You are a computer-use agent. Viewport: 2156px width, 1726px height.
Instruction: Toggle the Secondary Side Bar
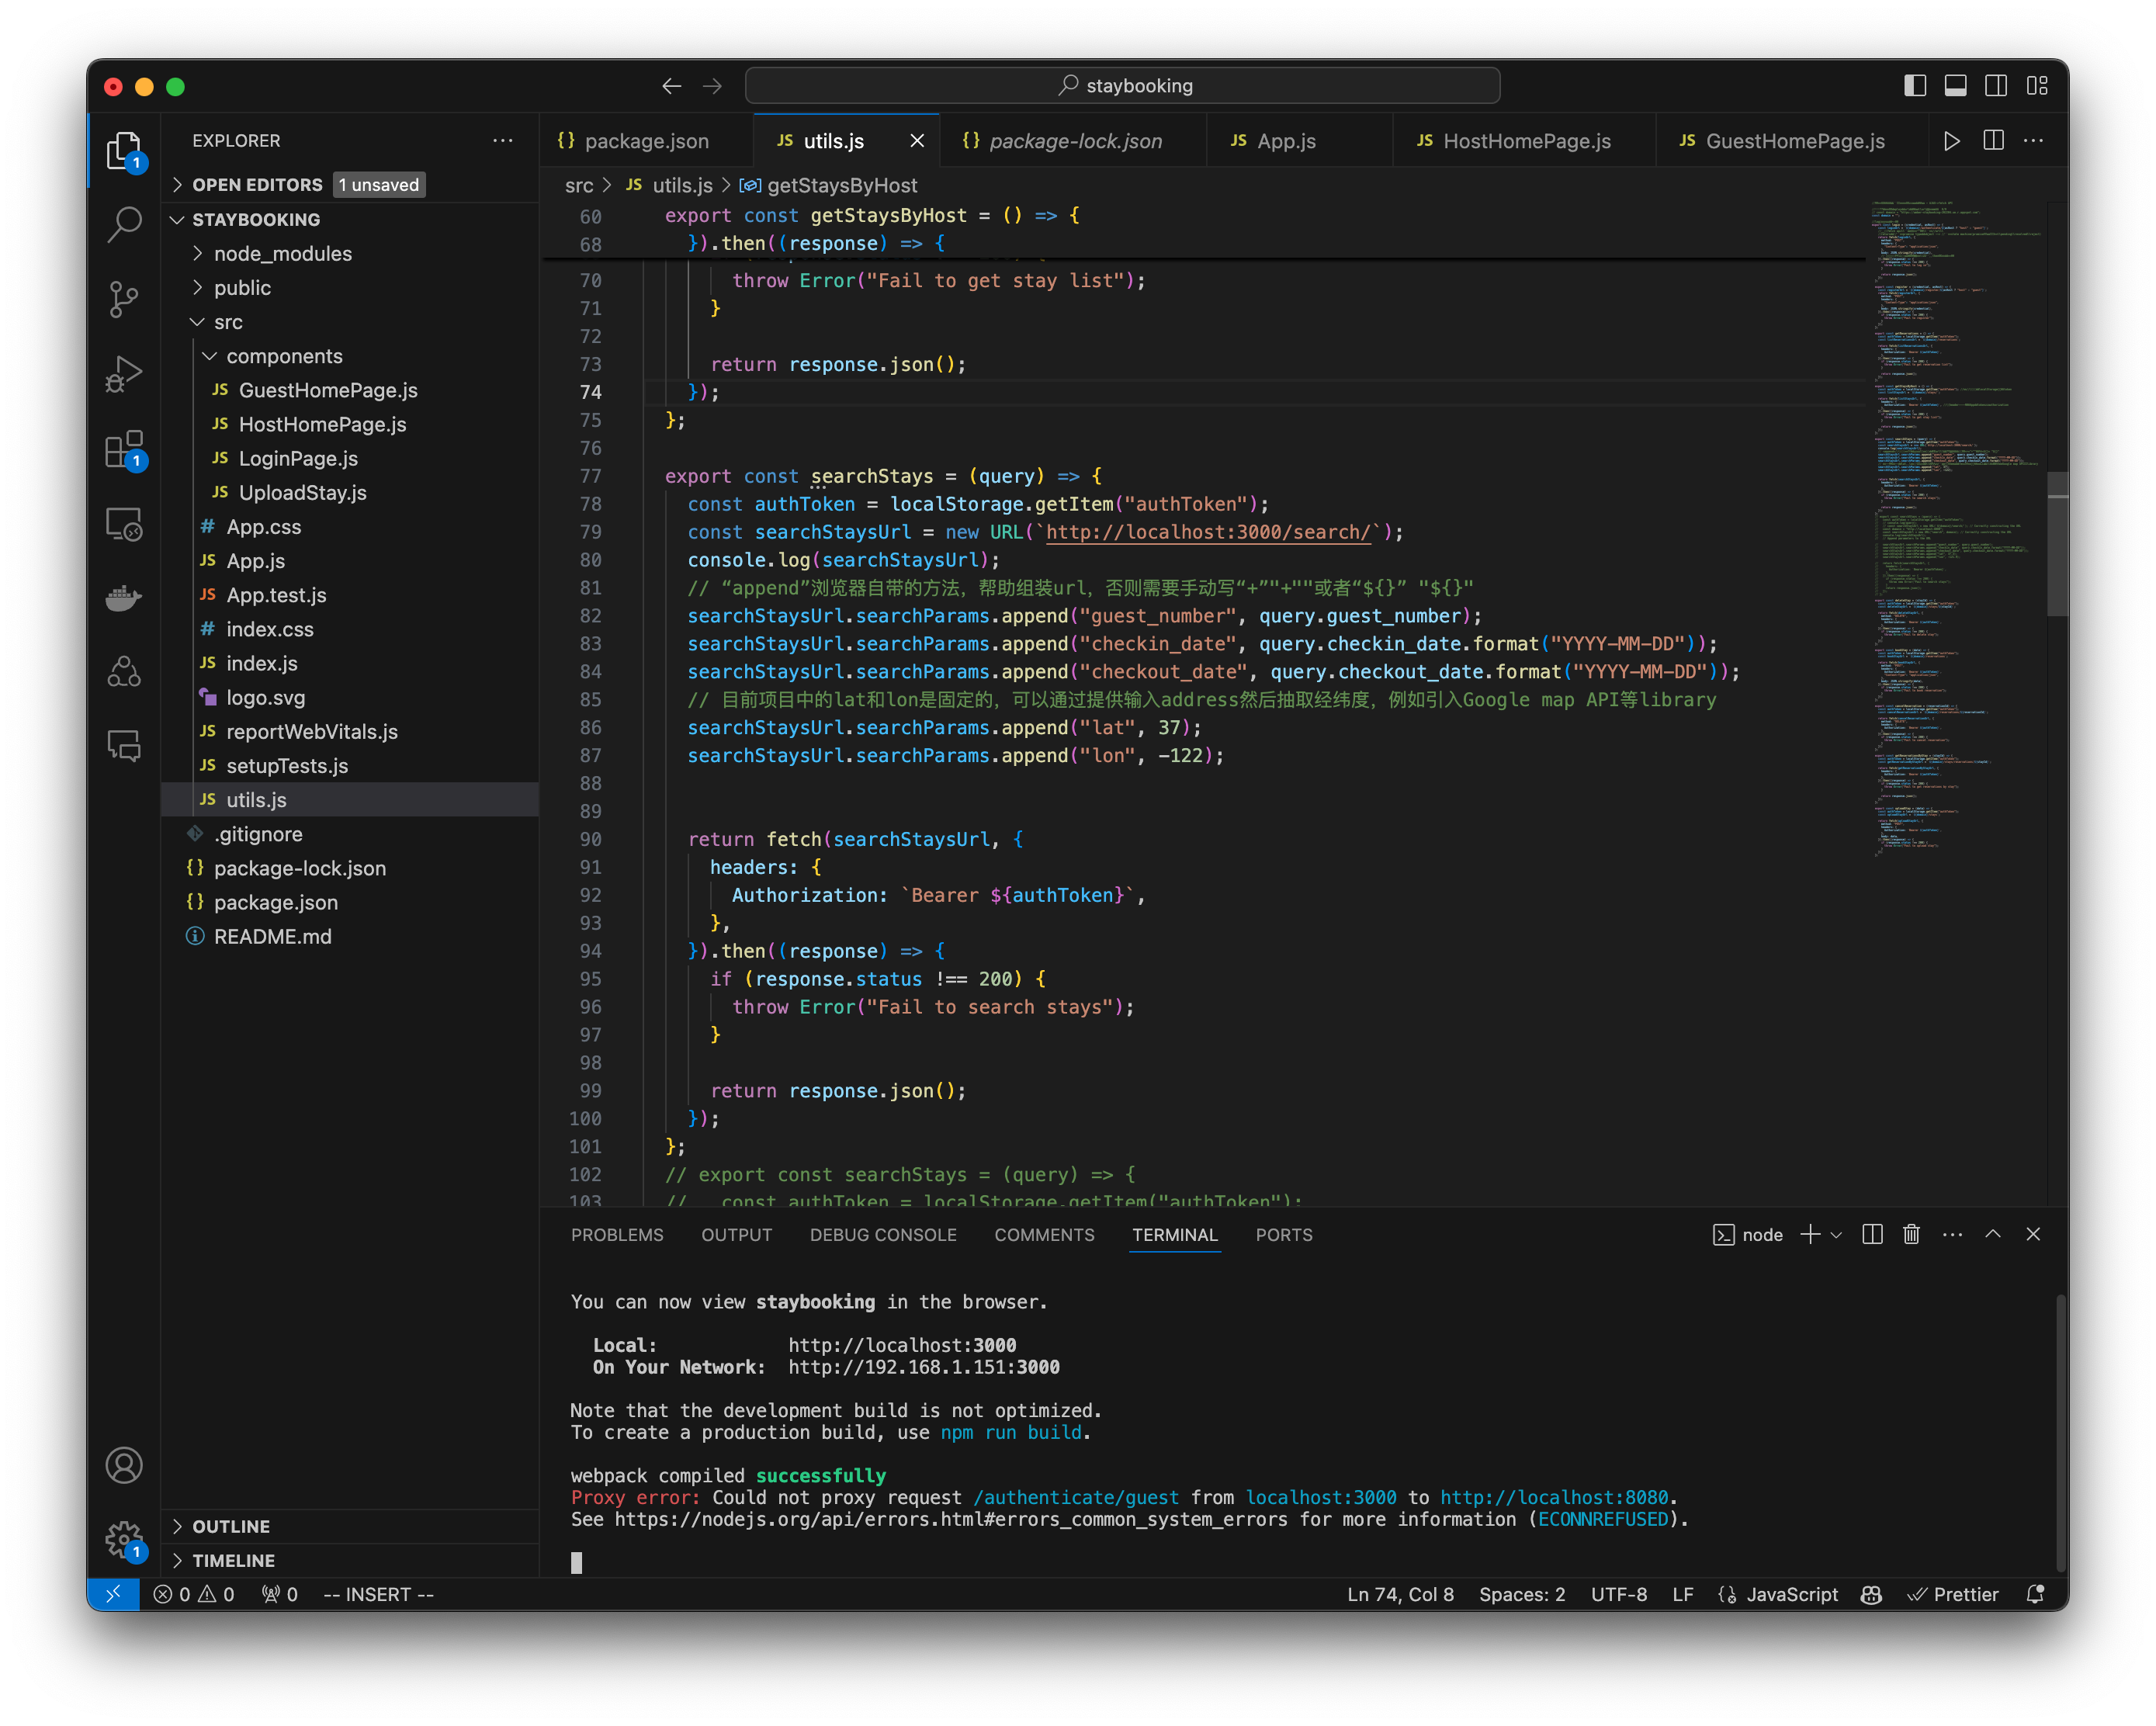[x=1996, y=86]
